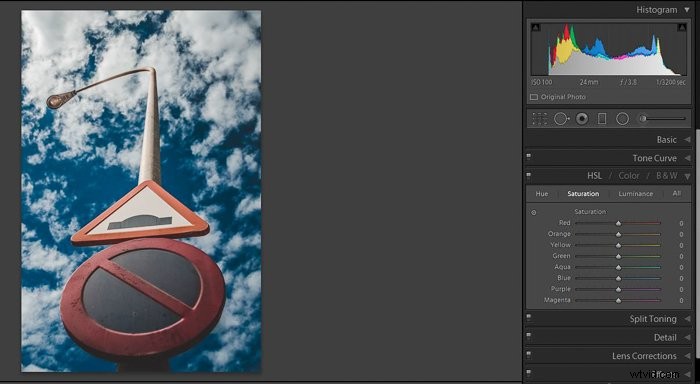
Task: Collapse the HSL panel triangle
Action: [x=687, y=176]
